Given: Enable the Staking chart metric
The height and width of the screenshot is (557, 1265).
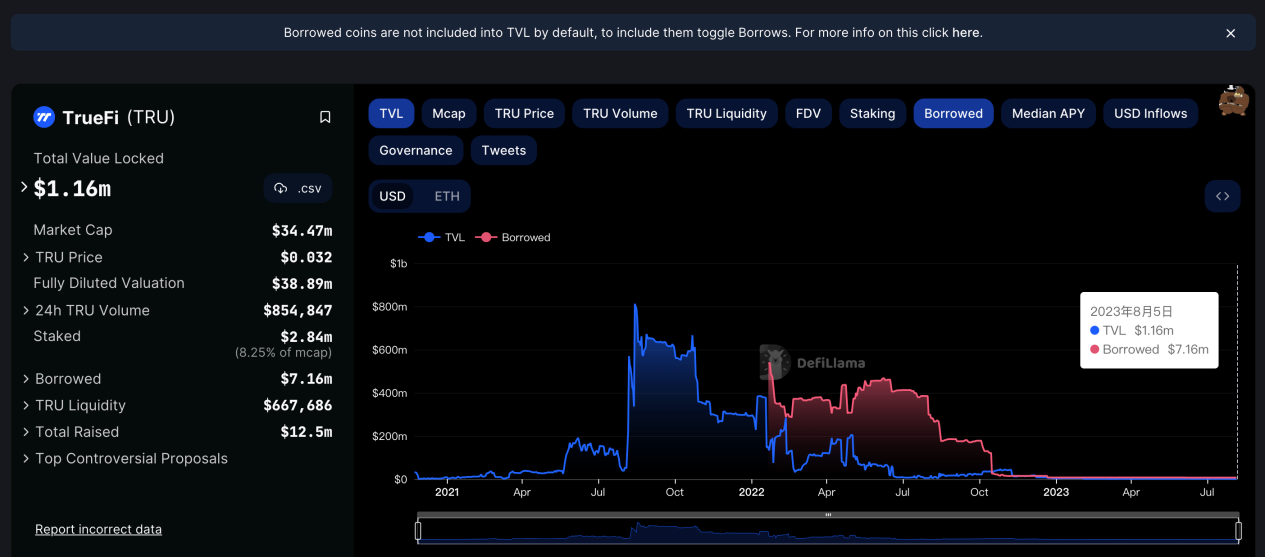Looking at the screenshot, I should pyautogui.click(x=872, y=114).
